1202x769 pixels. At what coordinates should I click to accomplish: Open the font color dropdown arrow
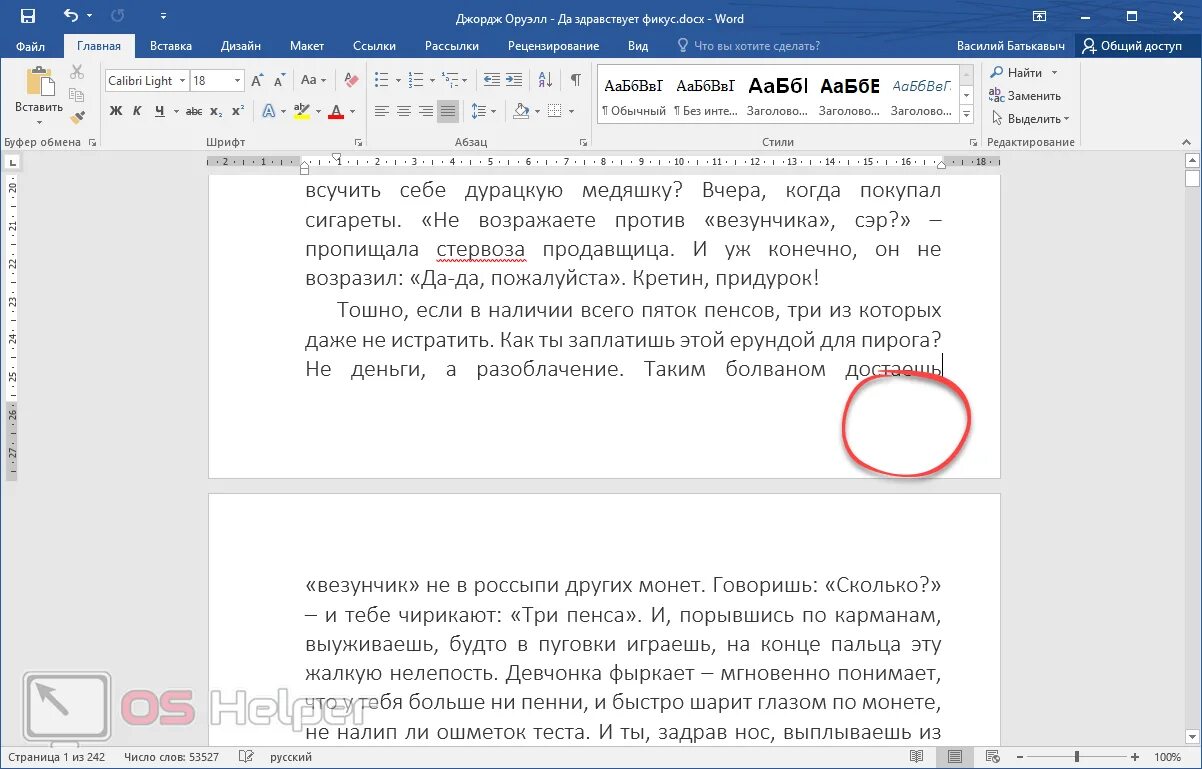pyautogui.click(x=353, y=111)
